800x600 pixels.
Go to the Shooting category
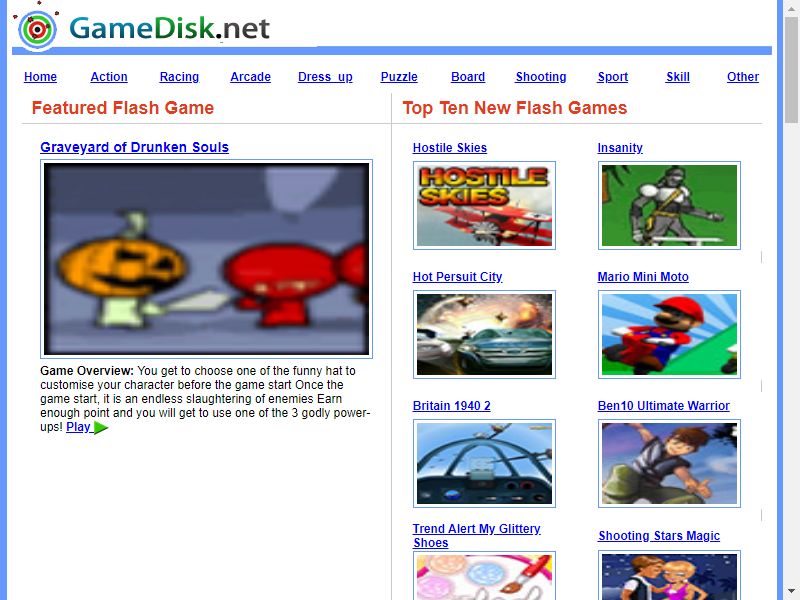tap(541, 77)
